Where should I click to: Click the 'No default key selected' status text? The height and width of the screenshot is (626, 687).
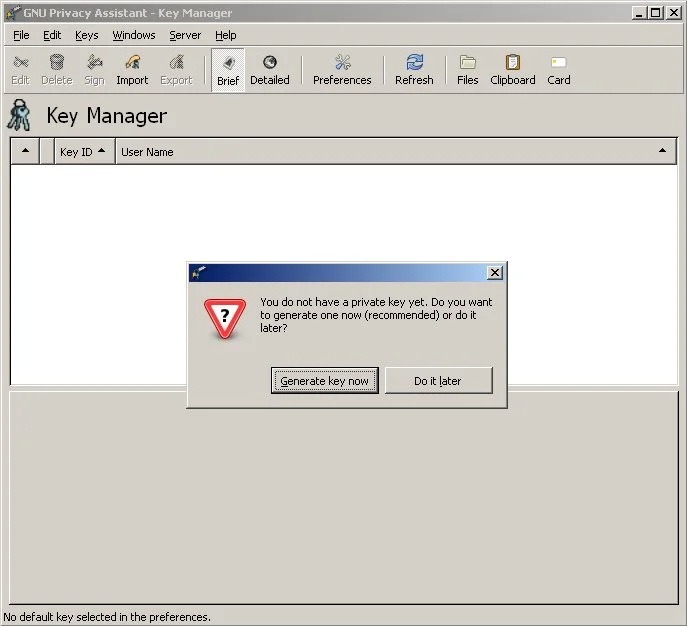click(x=107, y=617)
